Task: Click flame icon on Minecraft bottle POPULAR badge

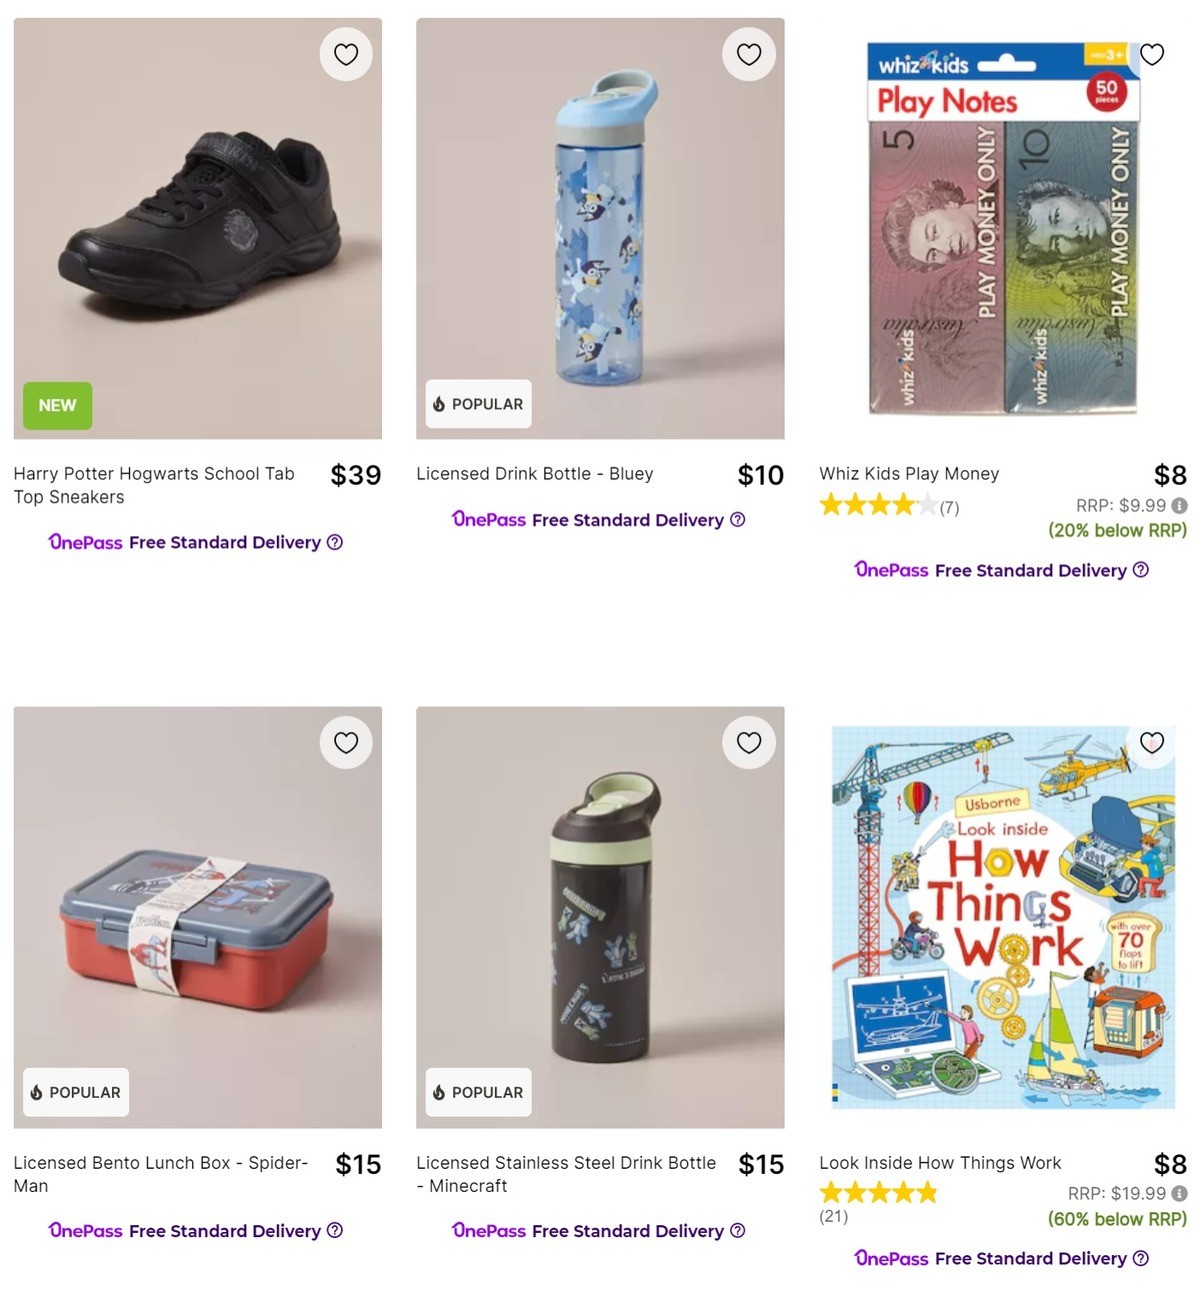Action: pyautogui.click(x=441, y=1092)
